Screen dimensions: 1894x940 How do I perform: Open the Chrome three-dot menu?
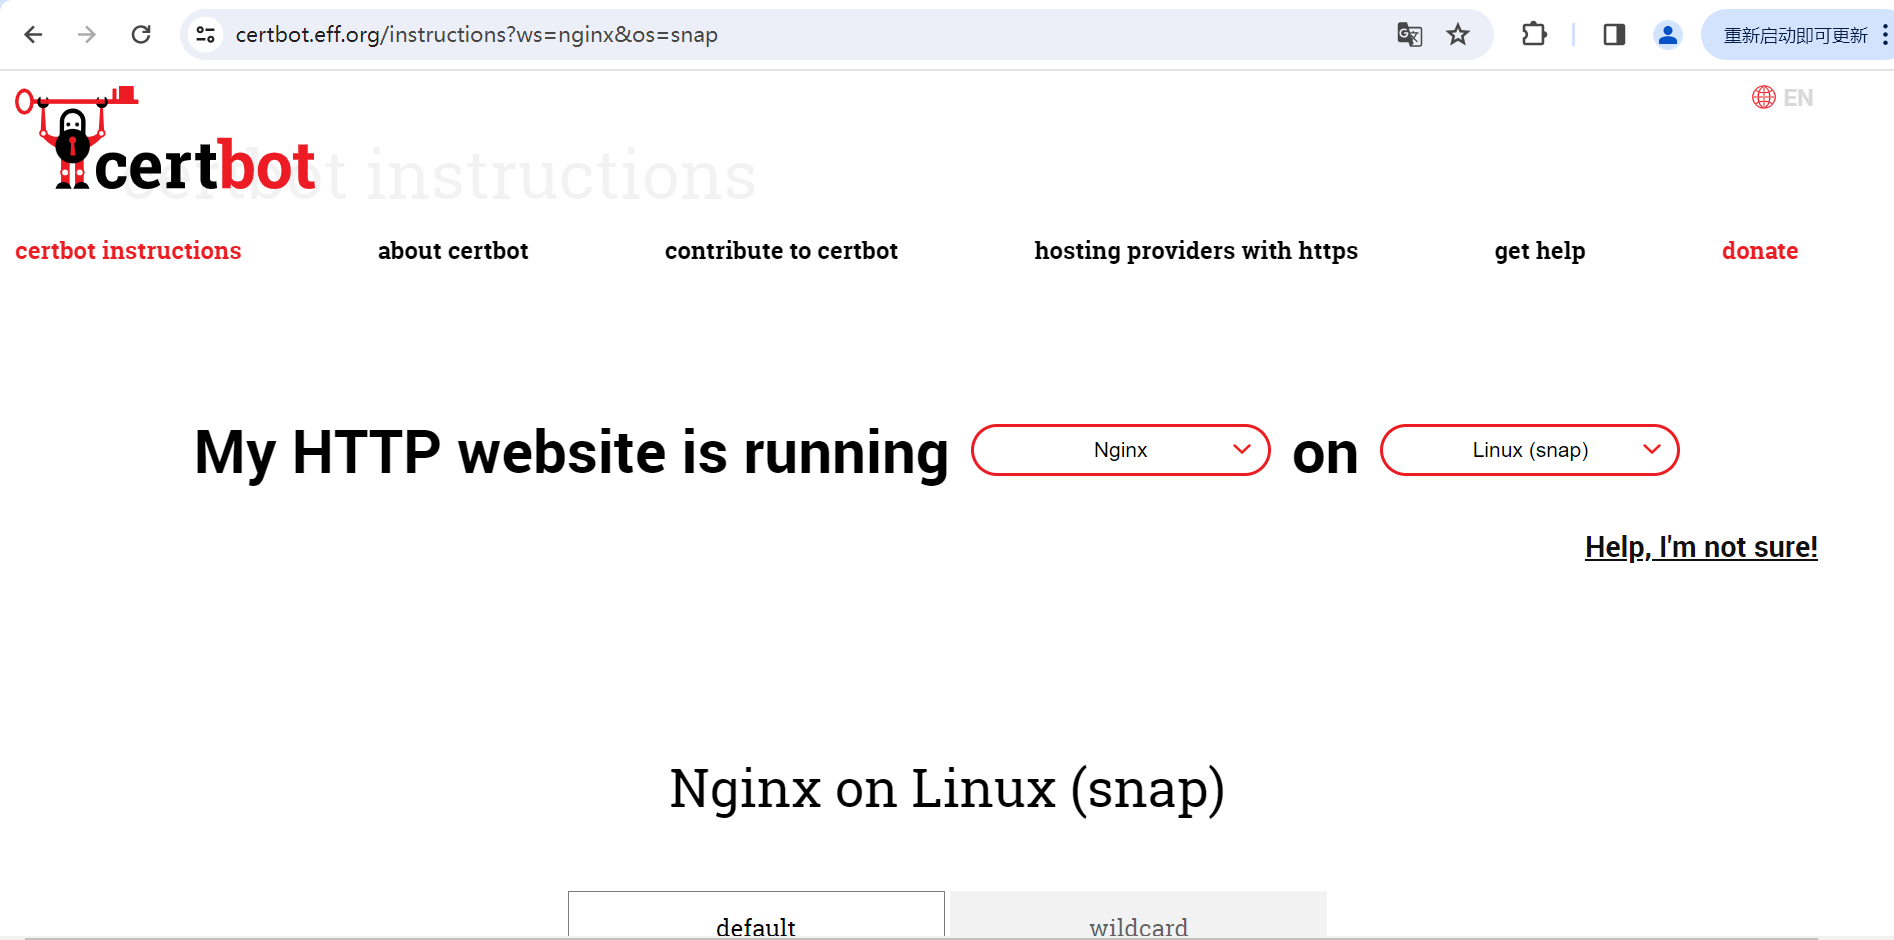click(x=1885, y=35)
